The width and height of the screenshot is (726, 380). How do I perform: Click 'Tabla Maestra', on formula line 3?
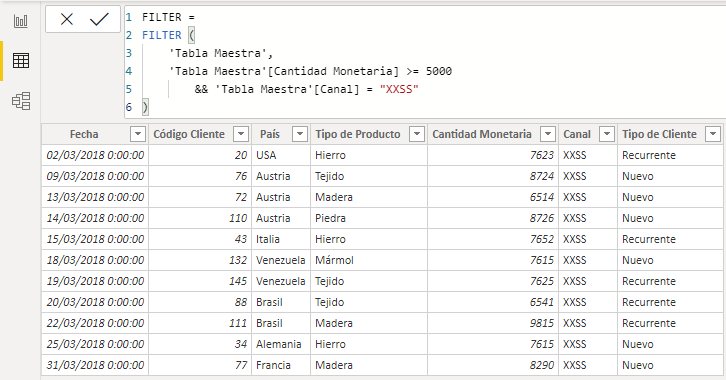click(x=221, y=53)
